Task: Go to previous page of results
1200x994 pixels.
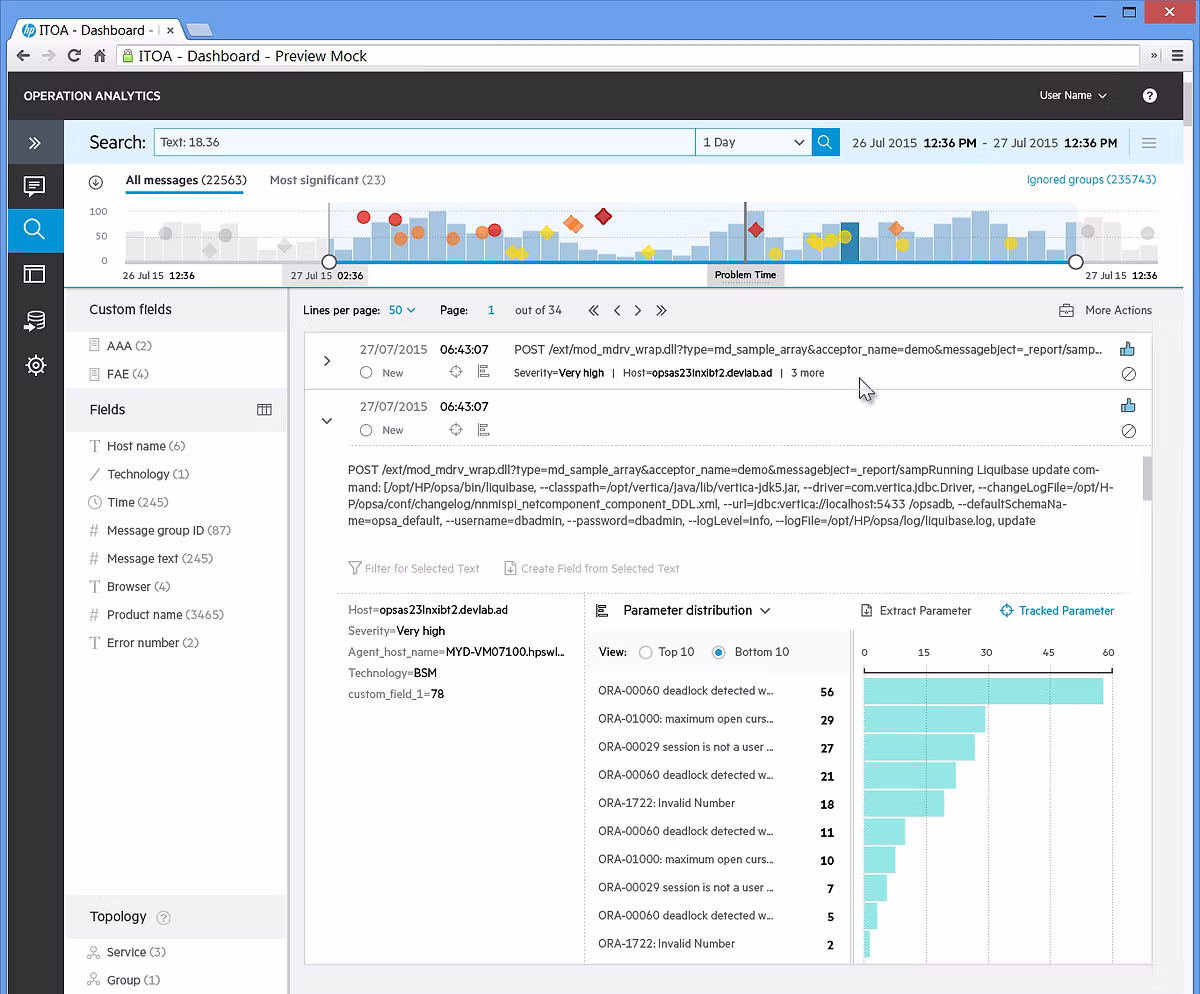Action: 617,311
